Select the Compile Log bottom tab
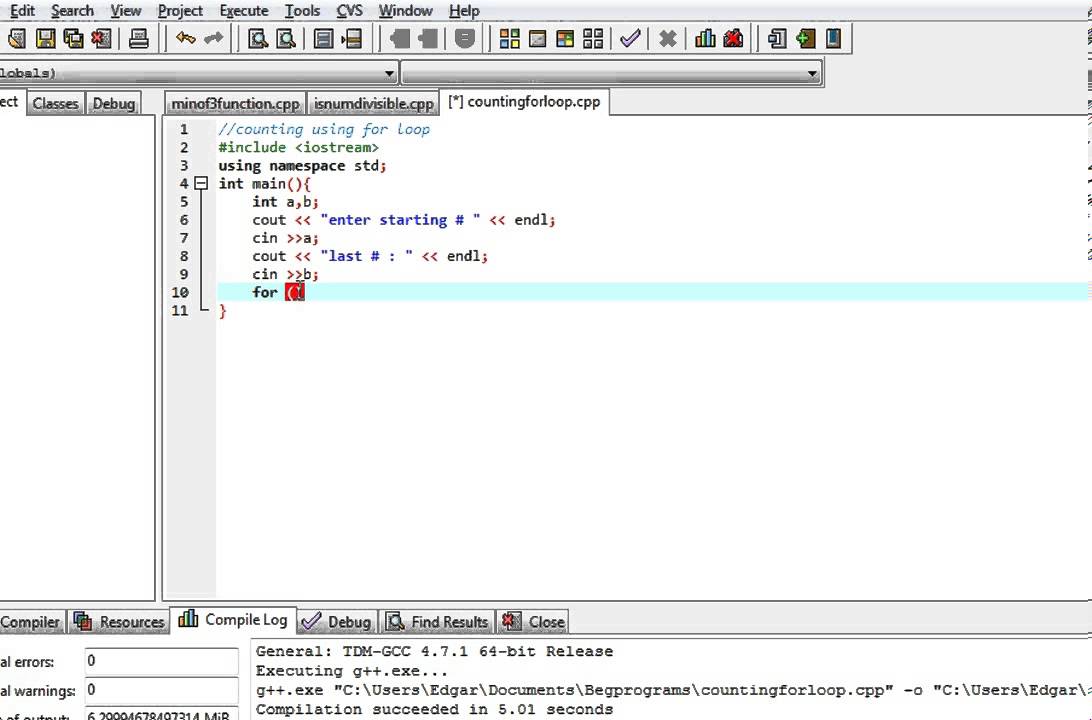This screenshot has width=1092, height=720. tap(233, 620)
